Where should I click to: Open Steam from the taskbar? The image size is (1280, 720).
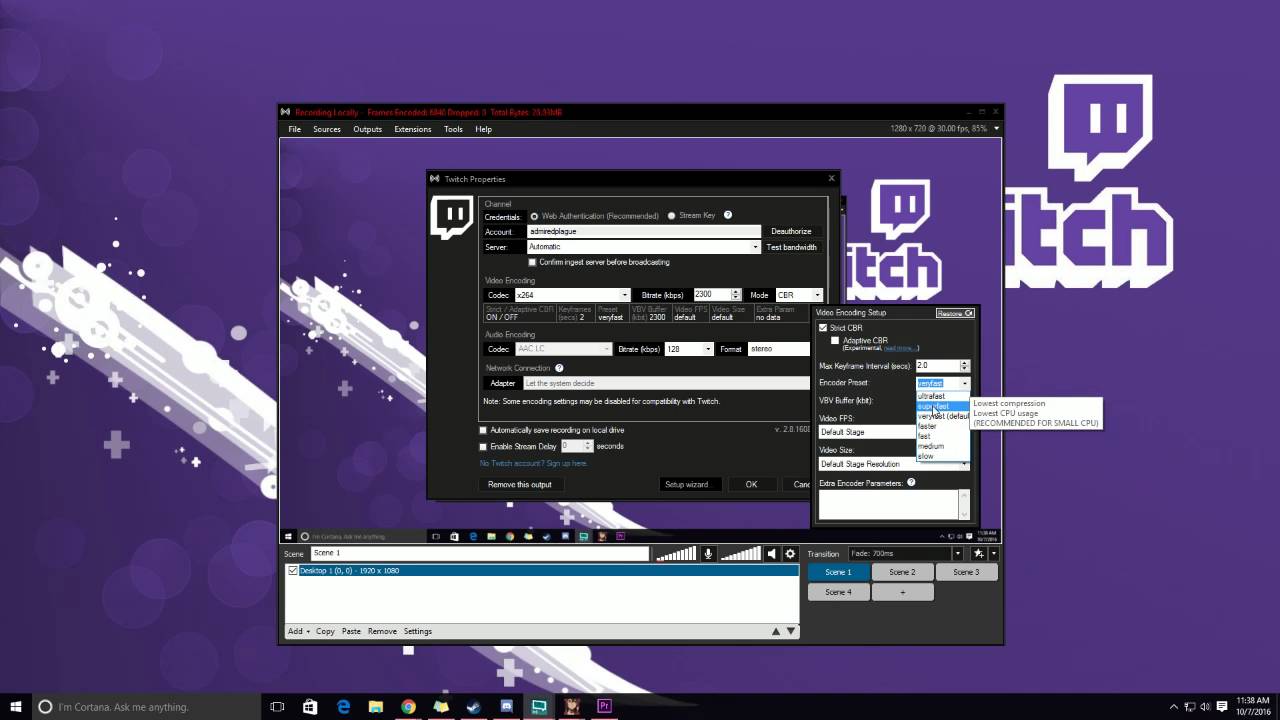click(x=473, y=707)
